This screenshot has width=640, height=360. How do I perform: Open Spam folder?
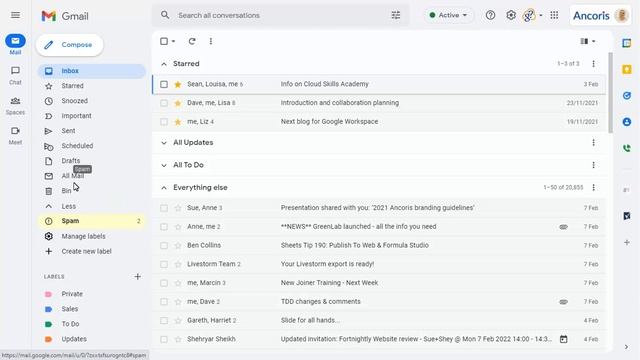click(x=92, y=221)
